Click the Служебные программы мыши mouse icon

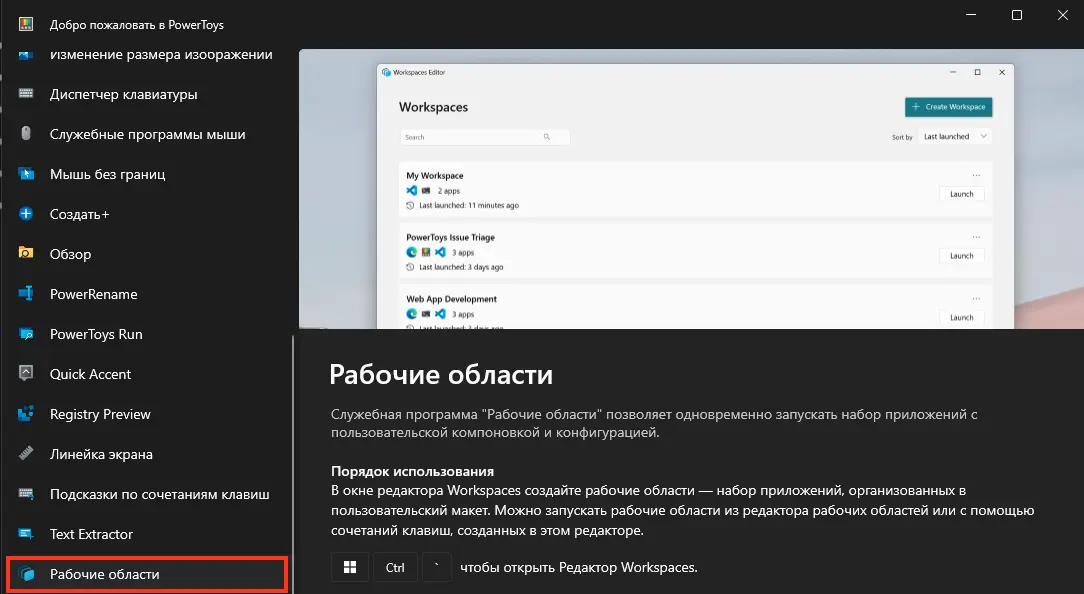(x=26, y=133)
